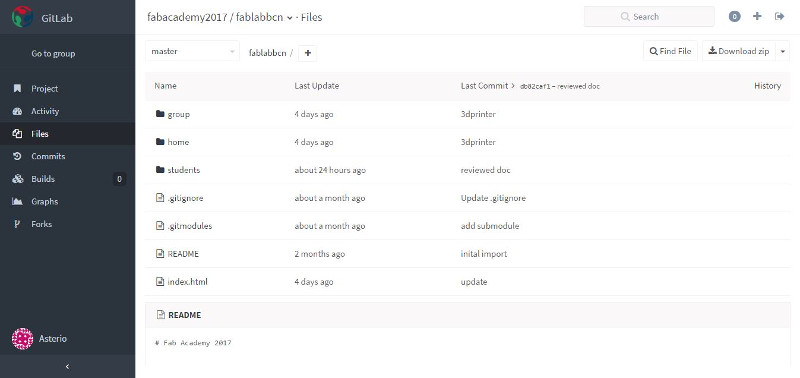The height and width of the screenshot is (378, 800).
Task: Click Go to group link
Action: pyautogui.click(x=53, y=54)
